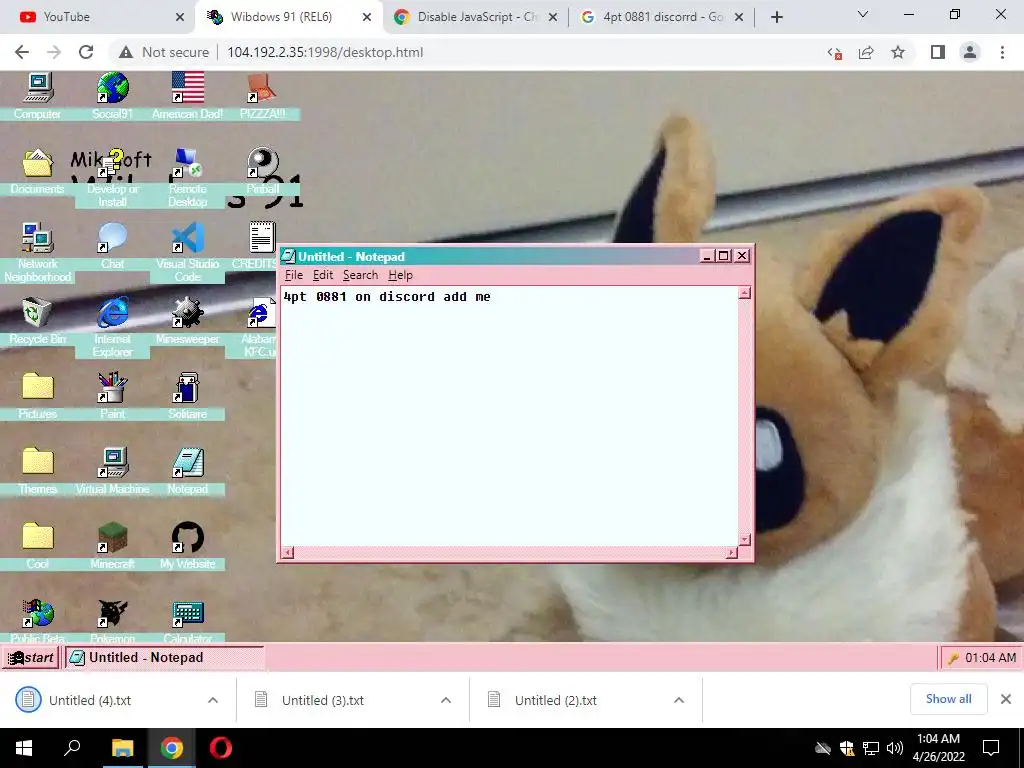Open the Solitaire icon
Screen dimensions: 1024x768
pos(188,387)
